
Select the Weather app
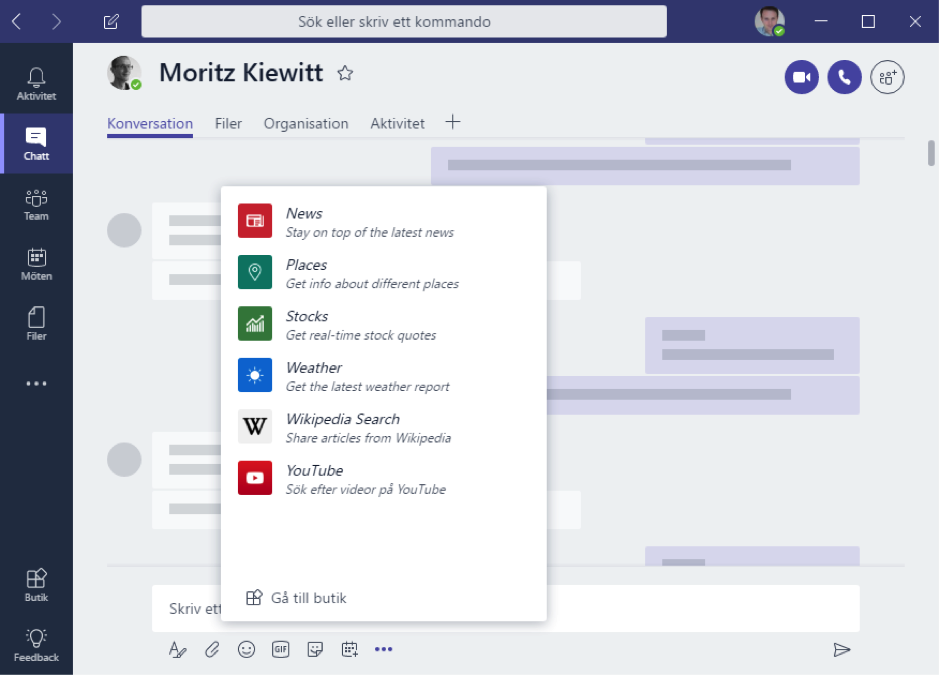[x=383, y=376]
